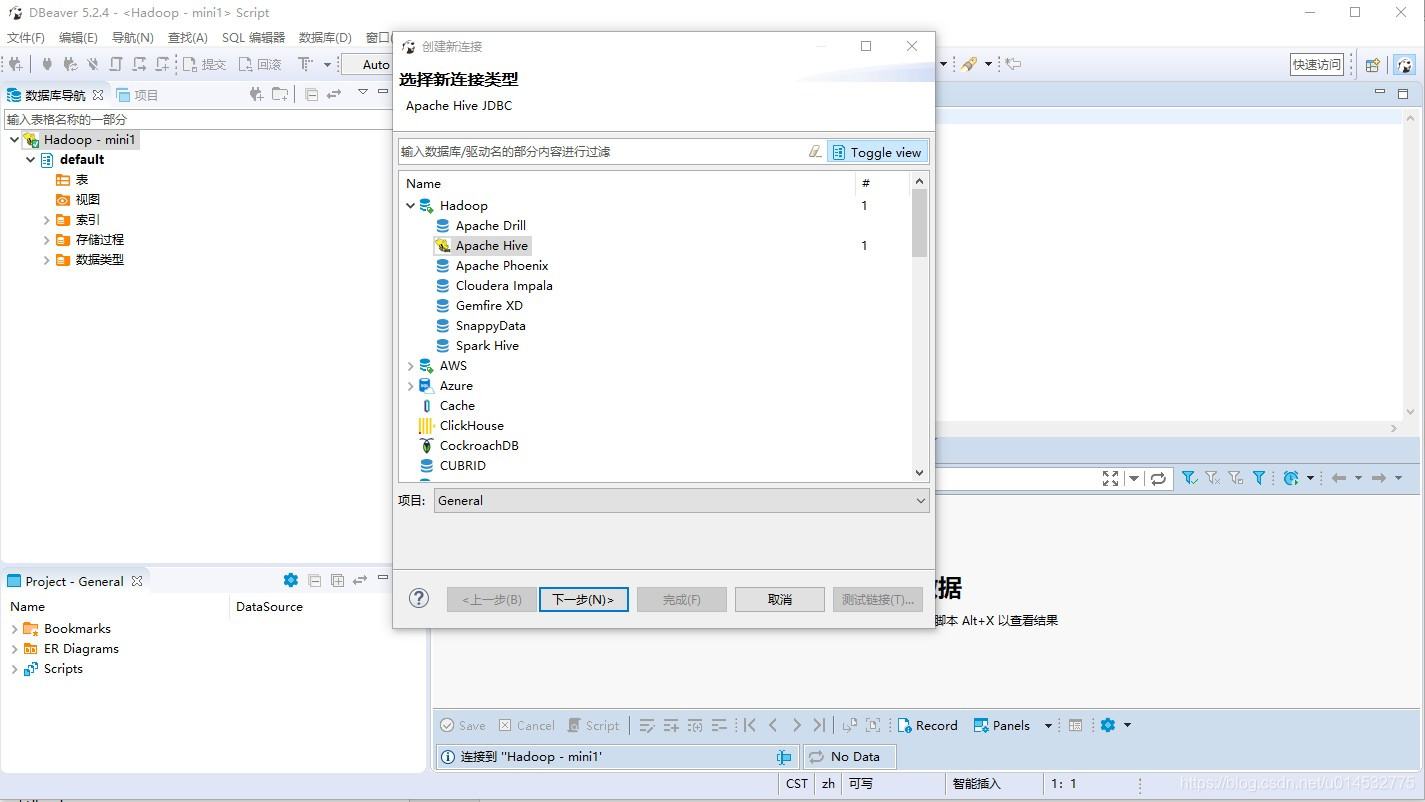Click the Apache Hive driver icon in list
1425x802 pixels.
443,245
